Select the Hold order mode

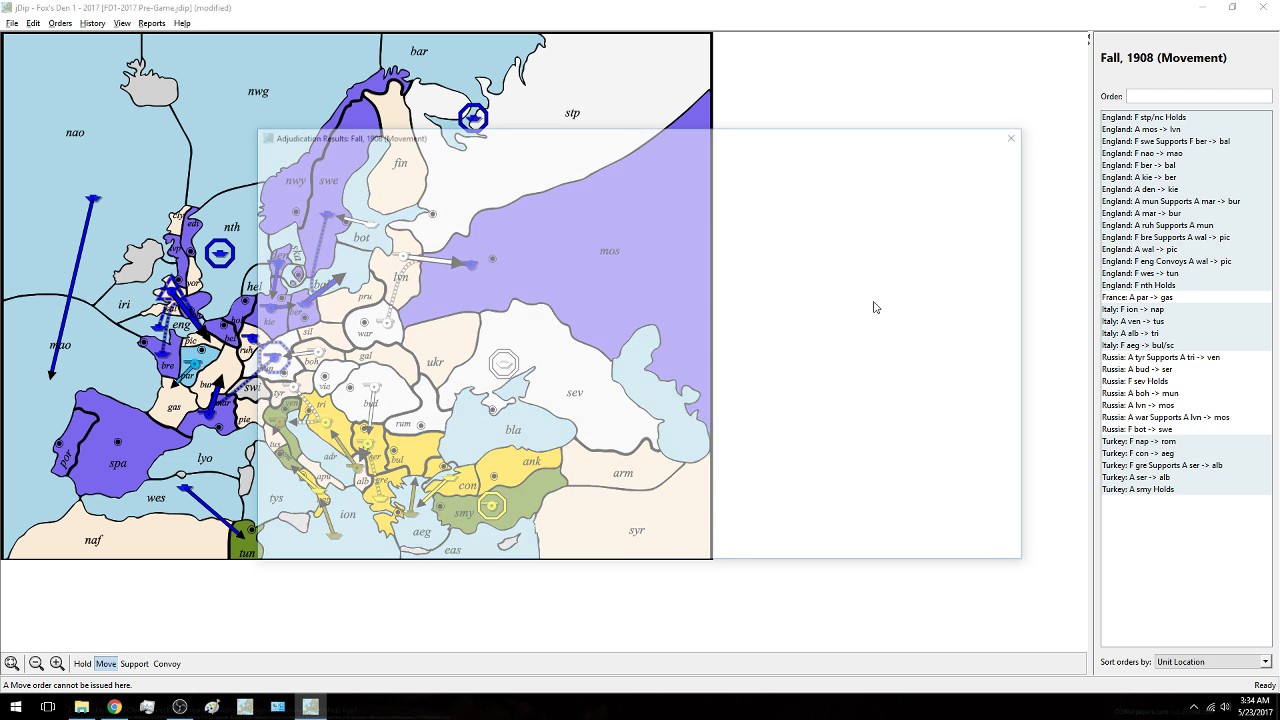(x=82, y=664)
